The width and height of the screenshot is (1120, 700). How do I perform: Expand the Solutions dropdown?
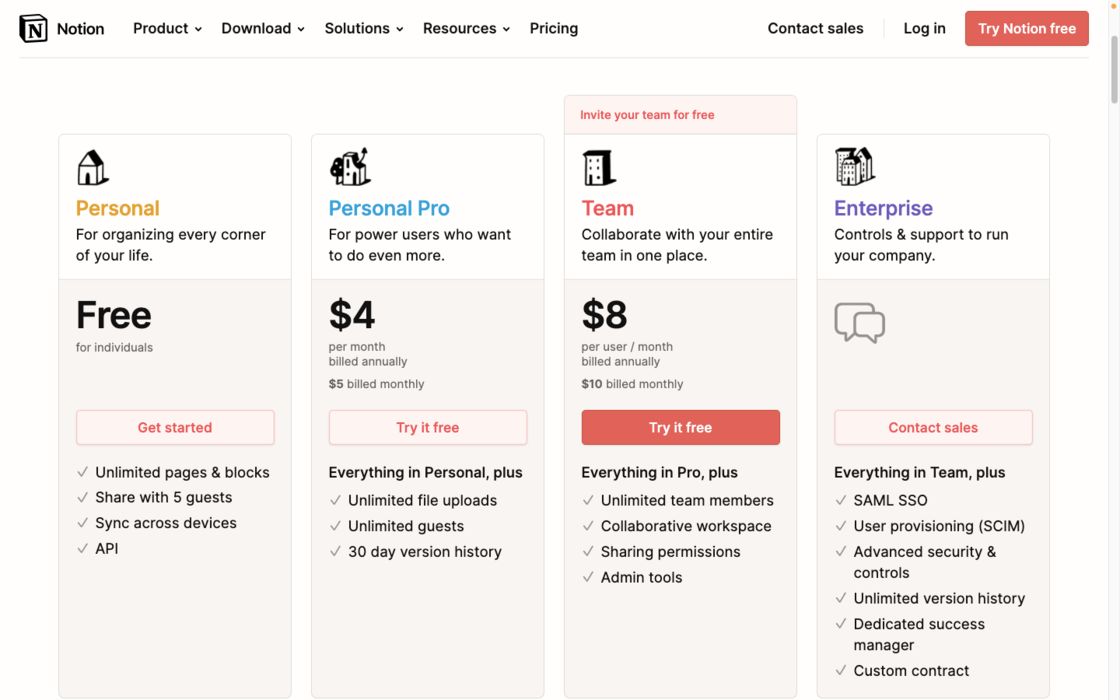364,29
